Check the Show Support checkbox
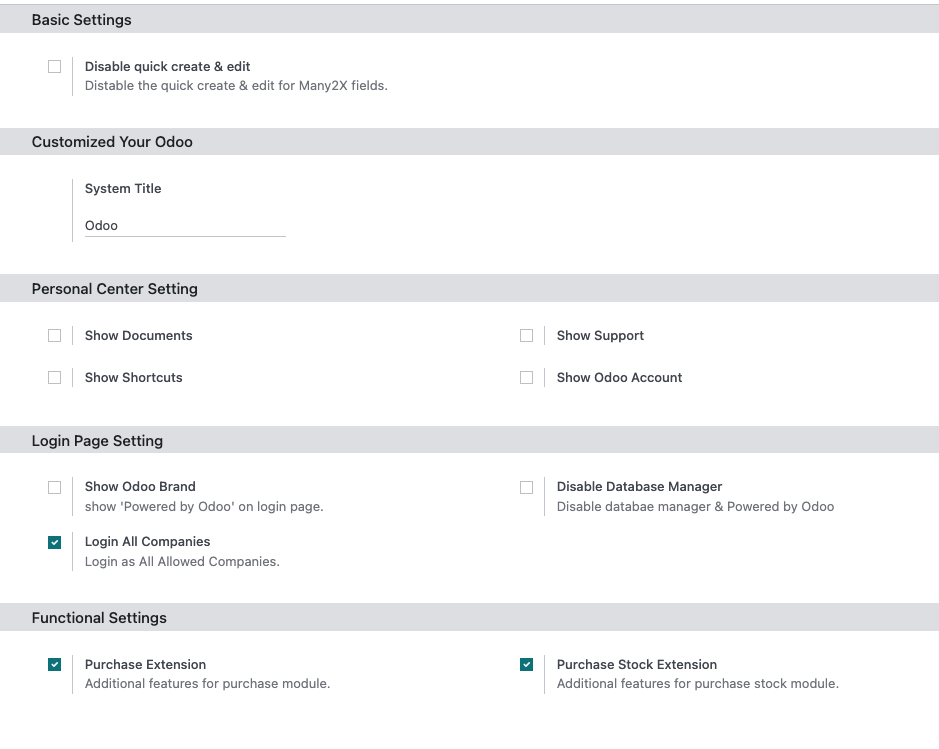This screenshot has height=749, width=939. coord(526,336)
